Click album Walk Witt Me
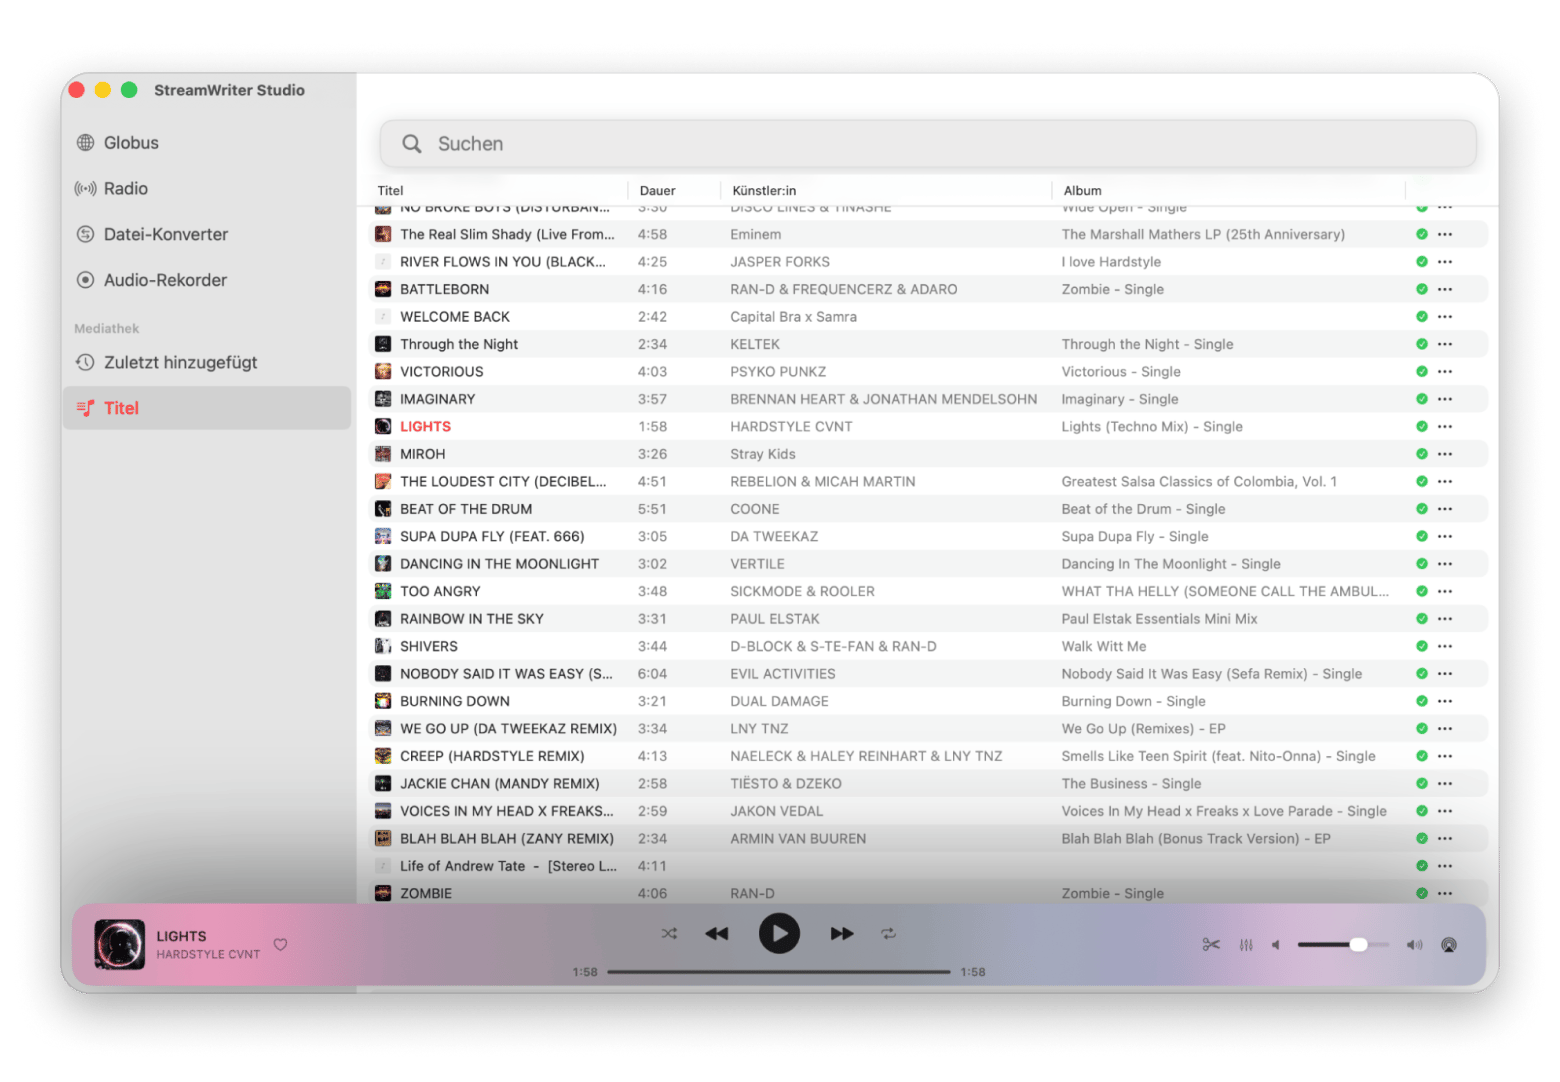1560x1082 pixels. pyautogui.click(x=1104, y=647)
